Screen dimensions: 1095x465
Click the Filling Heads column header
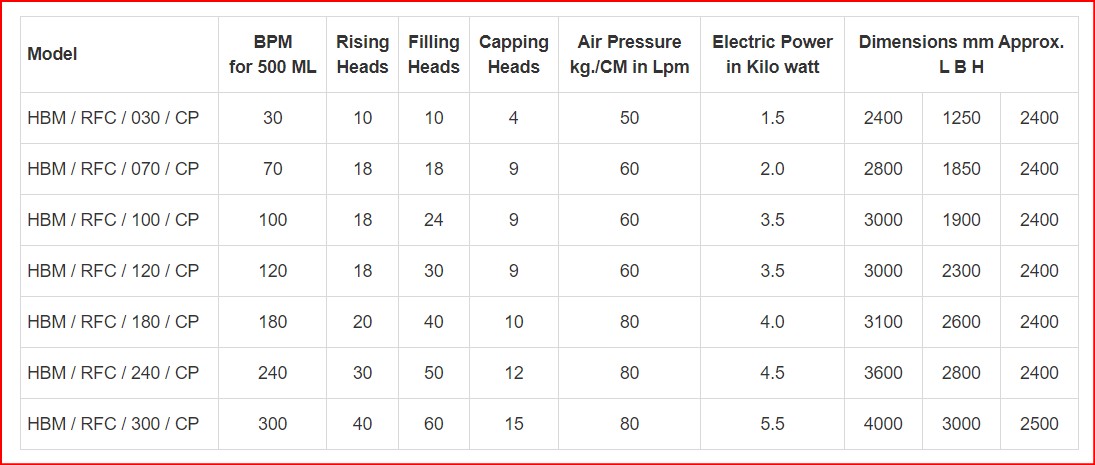pyautogui.click(x=434, y=54)
